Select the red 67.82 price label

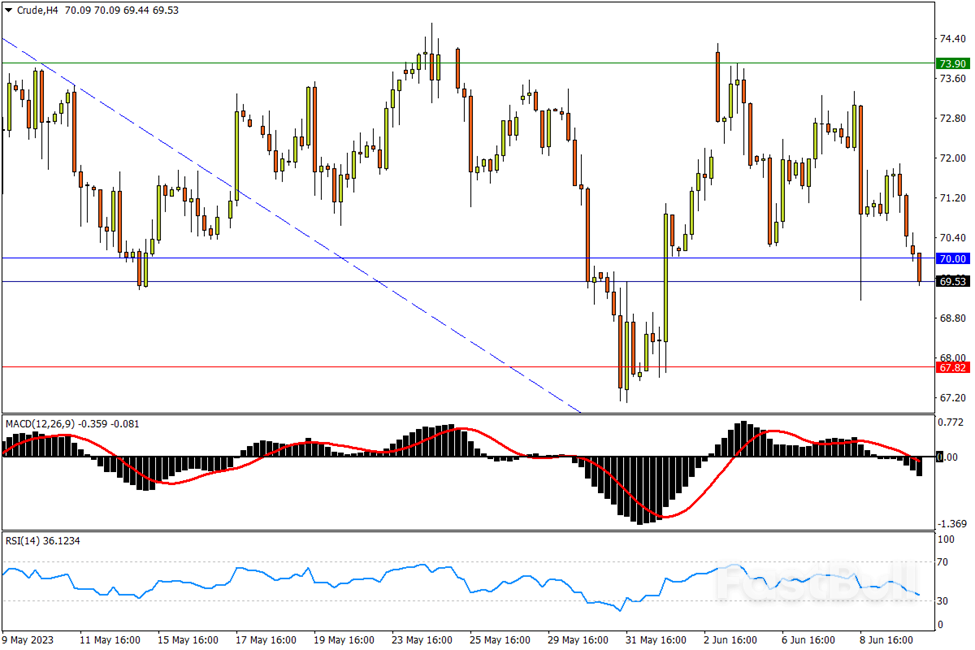(952, 367)
